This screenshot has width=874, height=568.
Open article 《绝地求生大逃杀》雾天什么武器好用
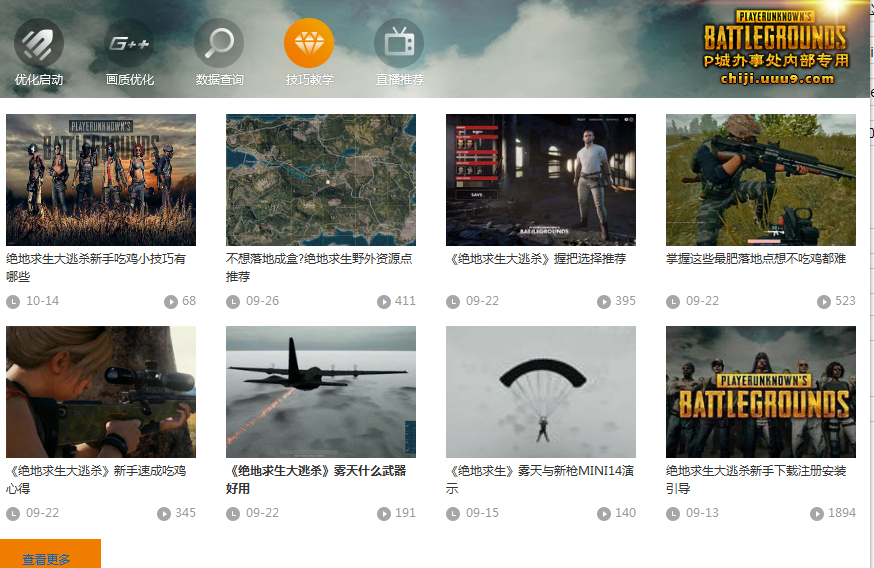click(x=316, y=479)
